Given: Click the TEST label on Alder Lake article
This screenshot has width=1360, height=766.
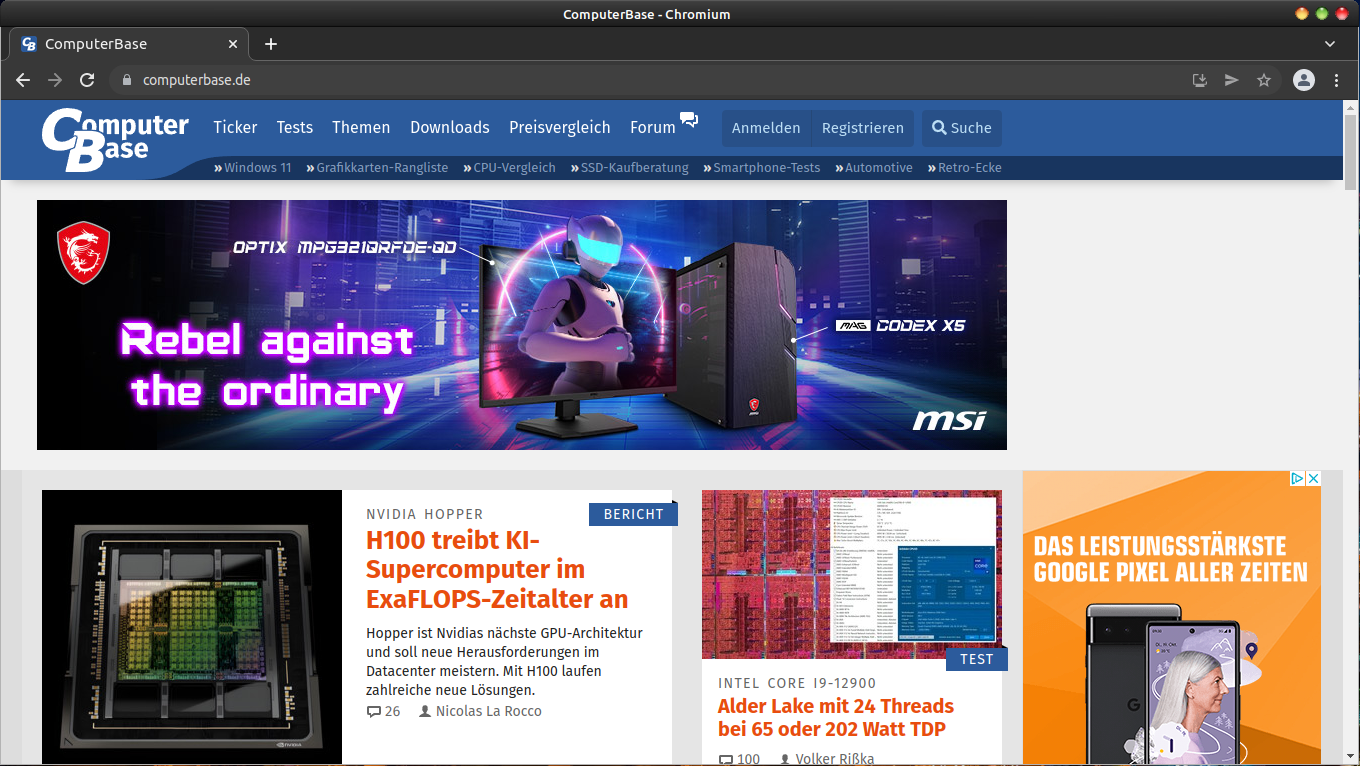Looking at the screenshot, I should pos(976,659).
